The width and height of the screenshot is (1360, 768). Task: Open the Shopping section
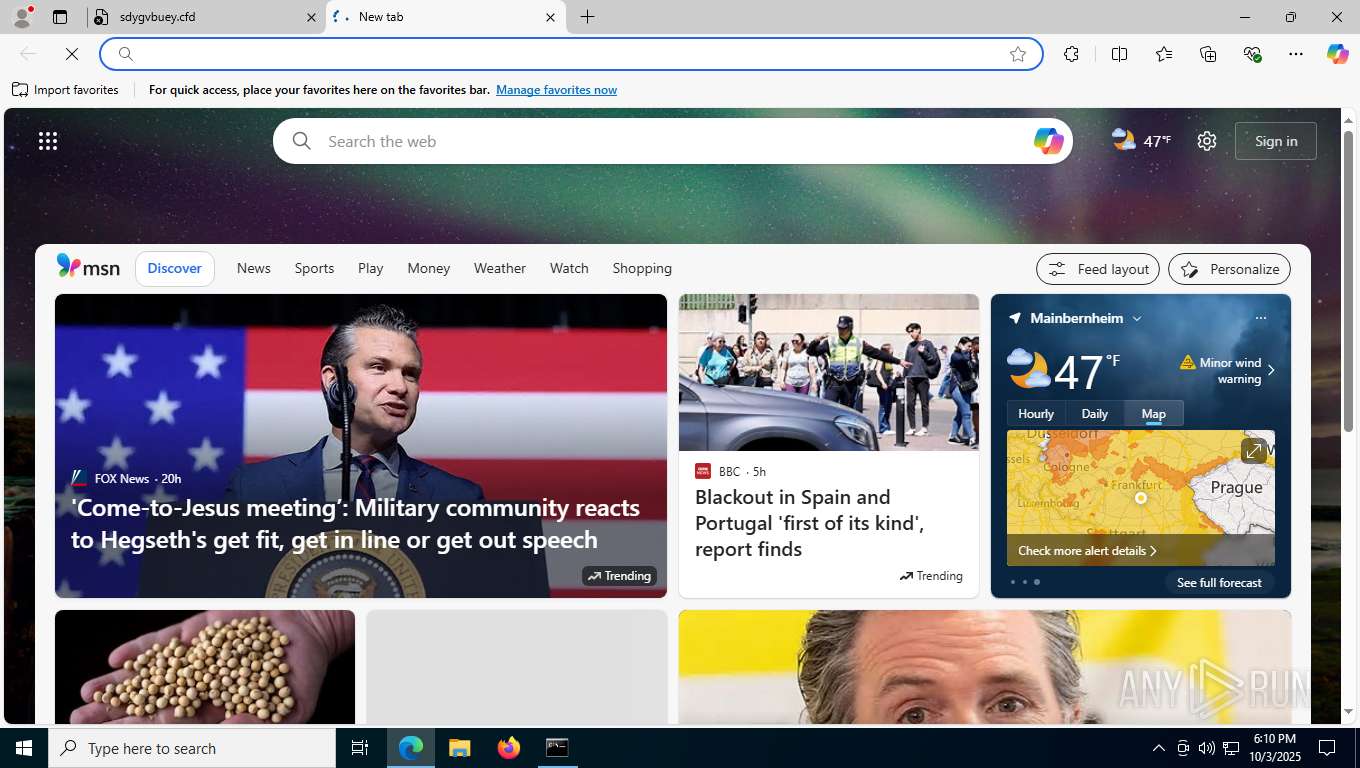point(642,268)
